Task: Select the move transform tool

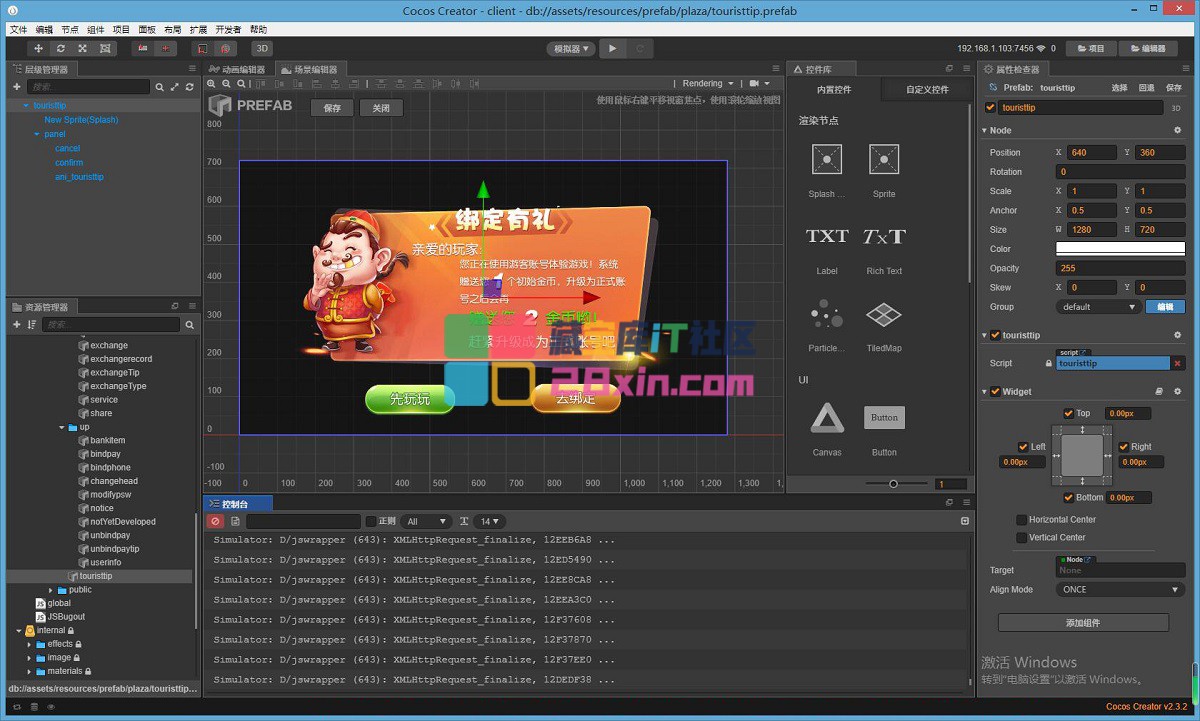Action: (39, 48)
